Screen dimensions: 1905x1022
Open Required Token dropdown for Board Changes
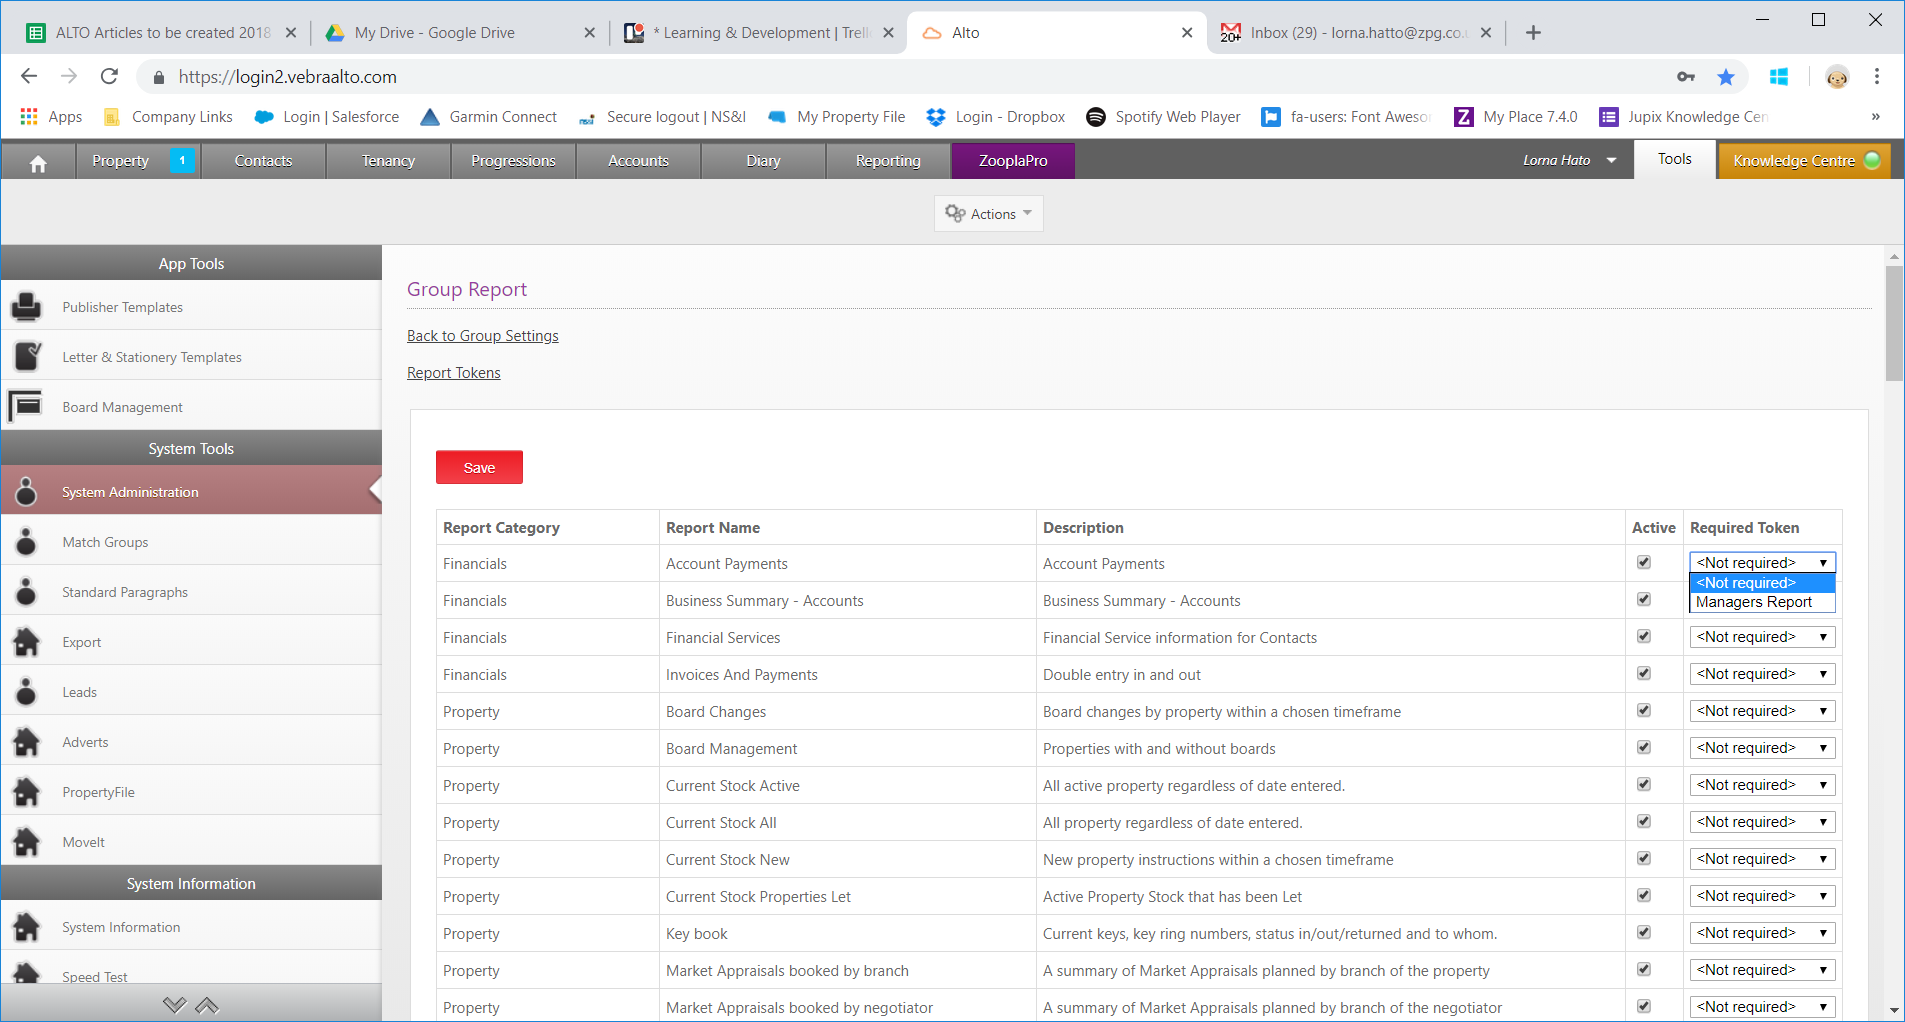pos(1762,711)
